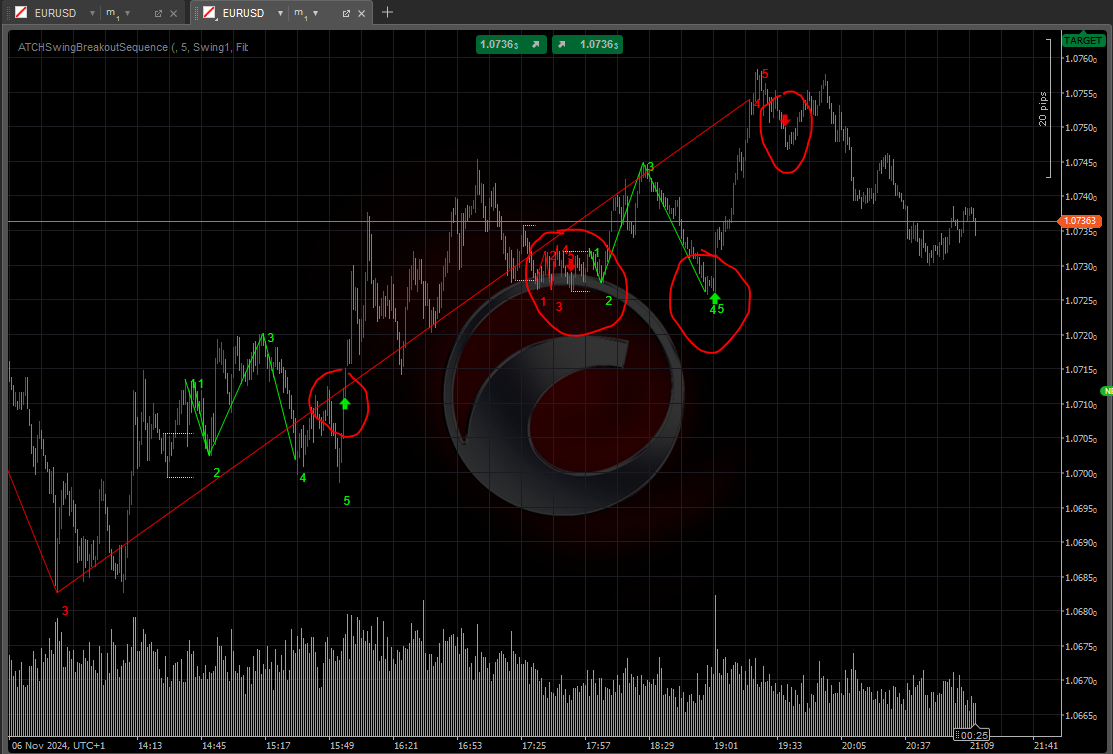
Task: Grab the drag handle of second EURUSD tab
Action: pos(197,13)
